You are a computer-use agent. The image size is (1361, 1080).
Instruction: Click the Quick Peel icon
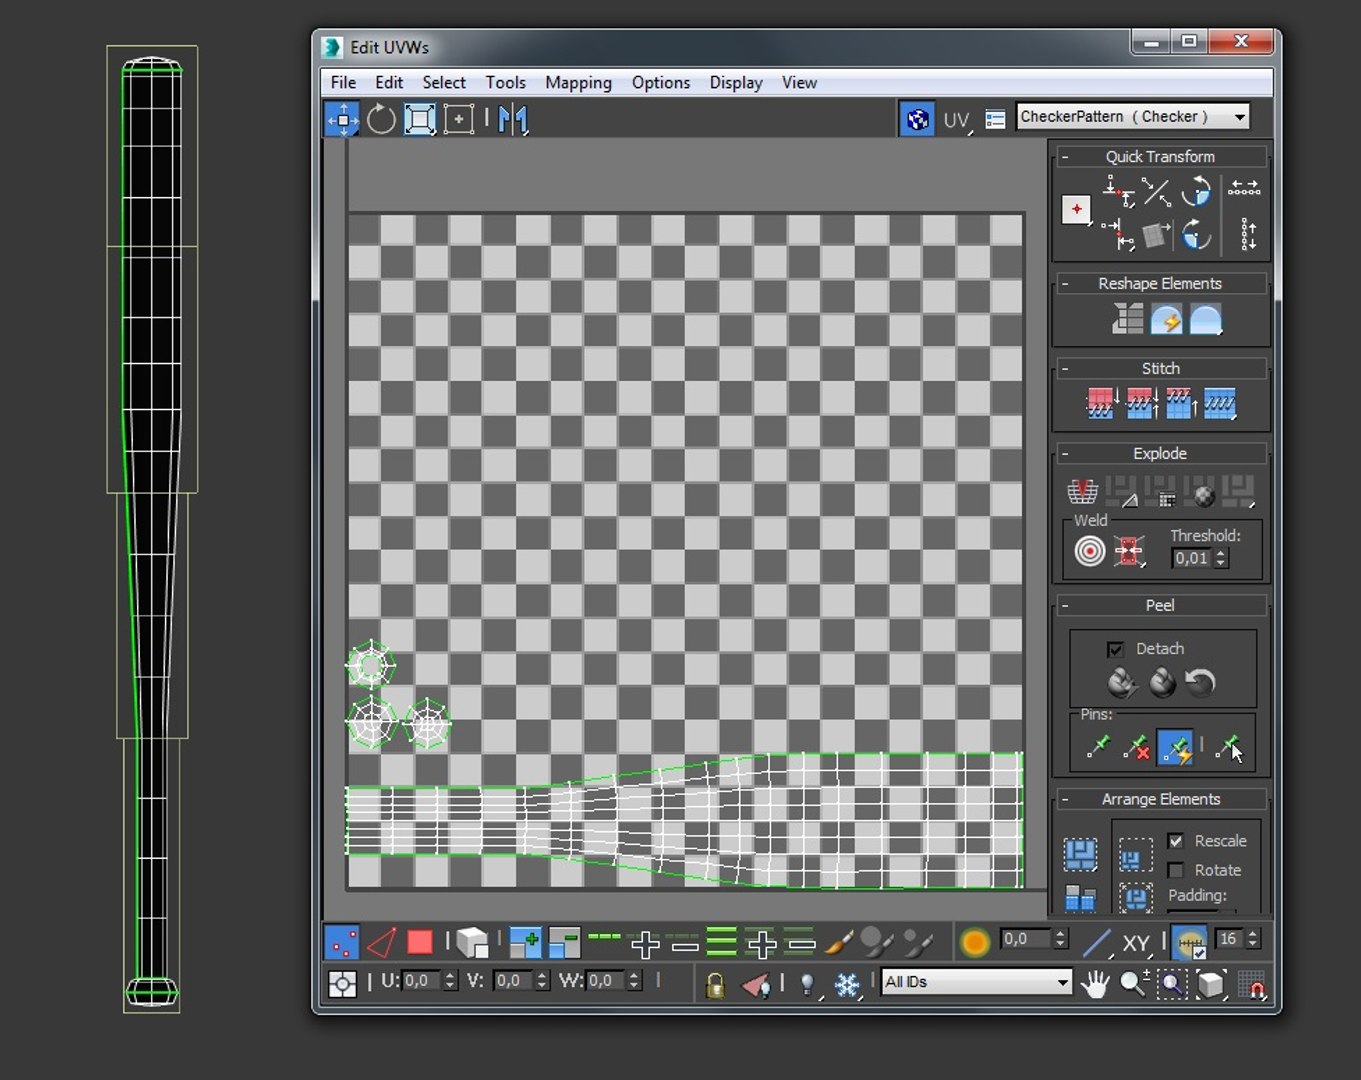pos(1122,683)
